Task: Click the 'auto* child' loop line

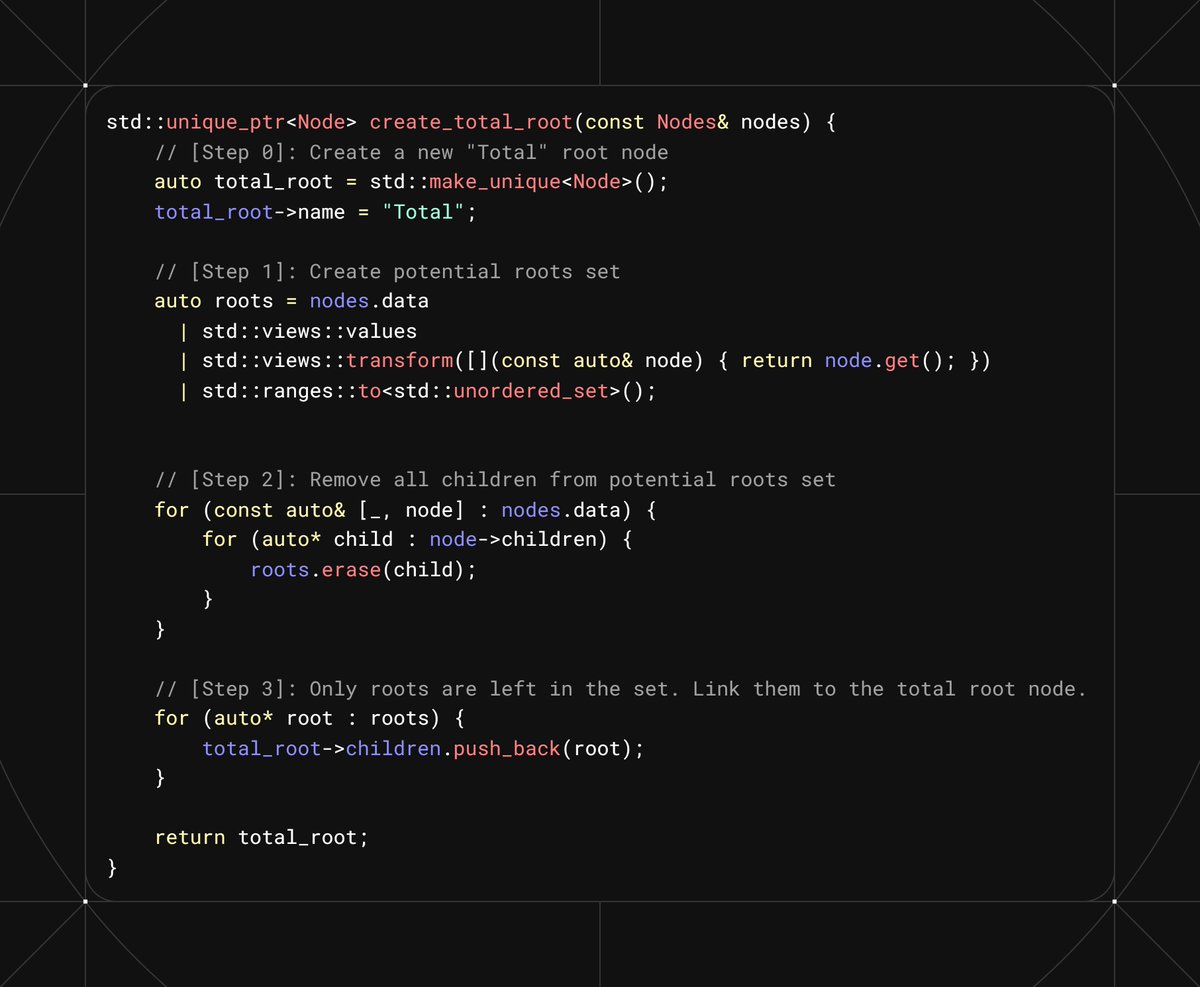Action: click(419, 539)
